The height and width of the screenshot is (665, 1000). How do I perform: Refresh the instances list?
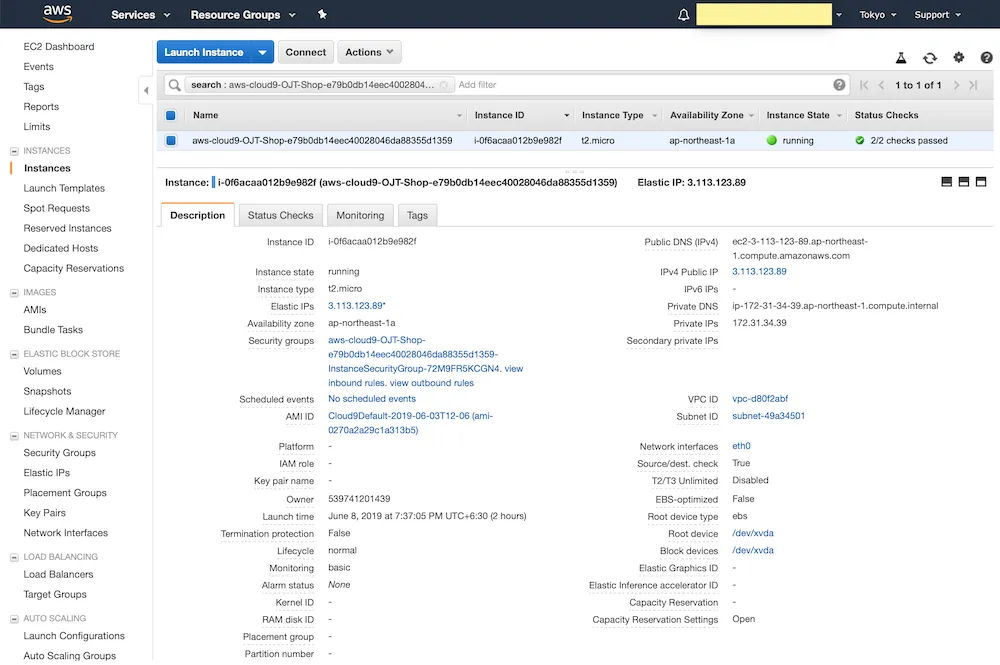click(x=929, y=58)
